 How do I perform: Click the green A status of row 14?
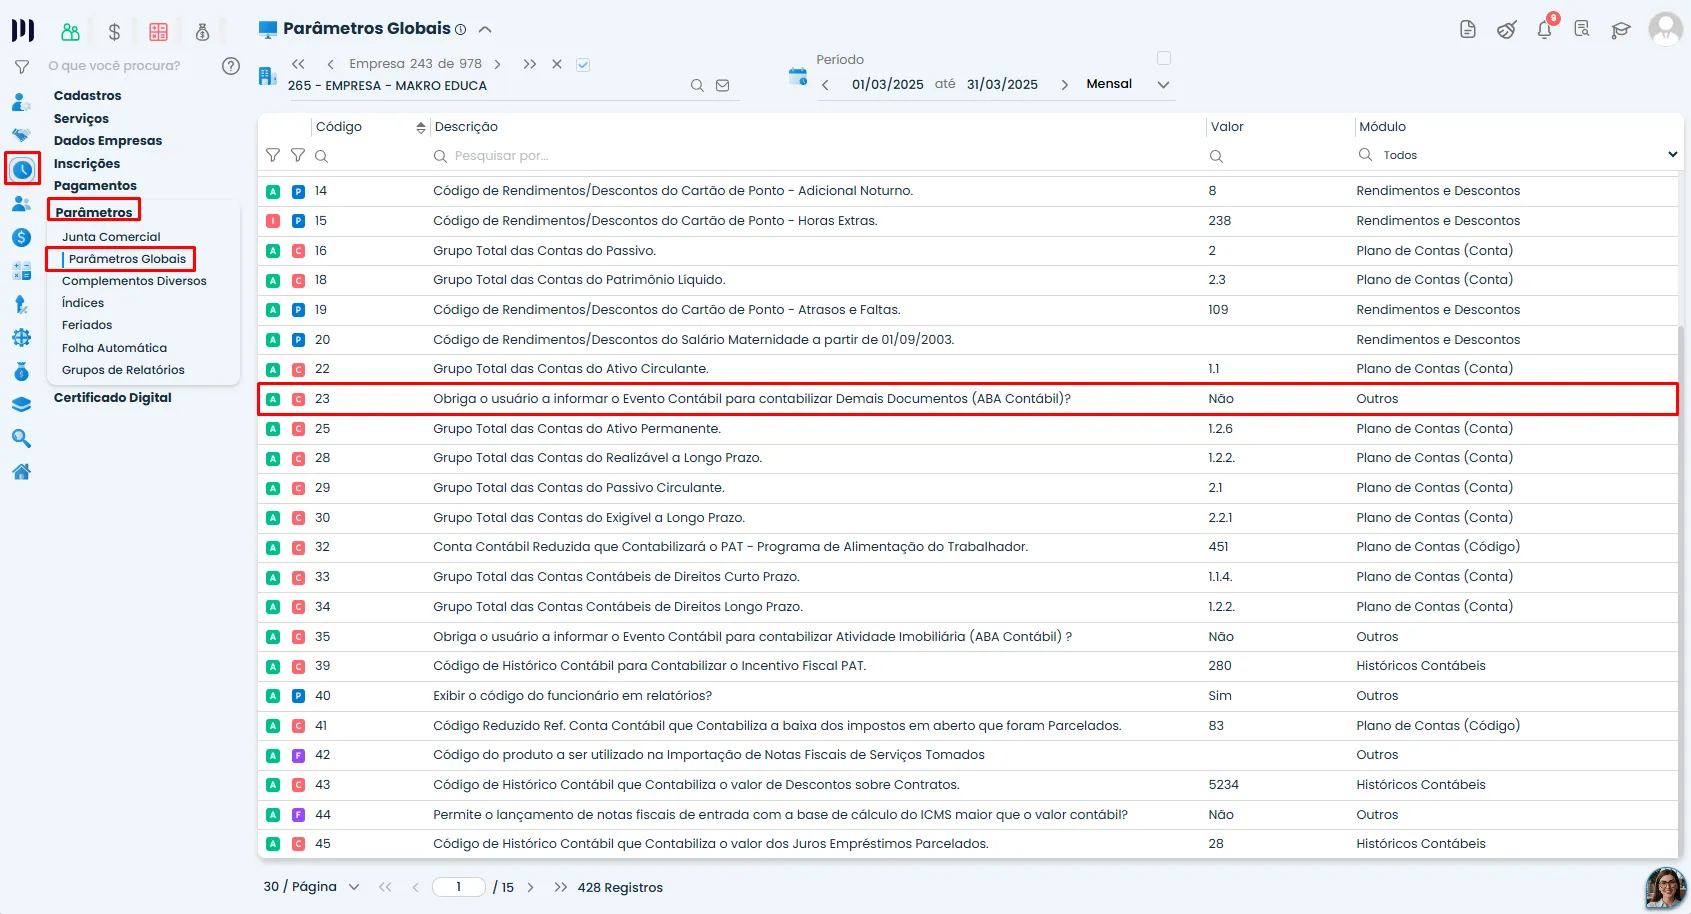point(273,191)
